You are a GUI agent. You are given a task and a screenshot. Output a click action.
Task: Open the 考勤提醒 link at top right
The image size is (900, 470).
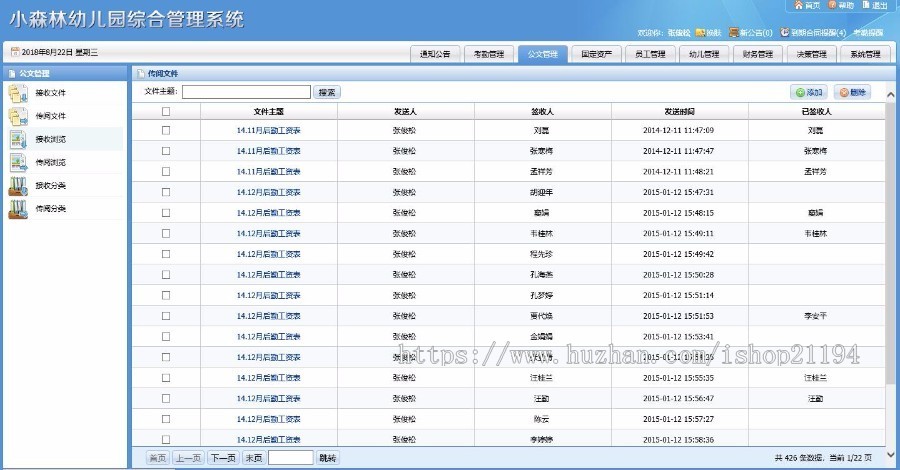coord(868,33)
